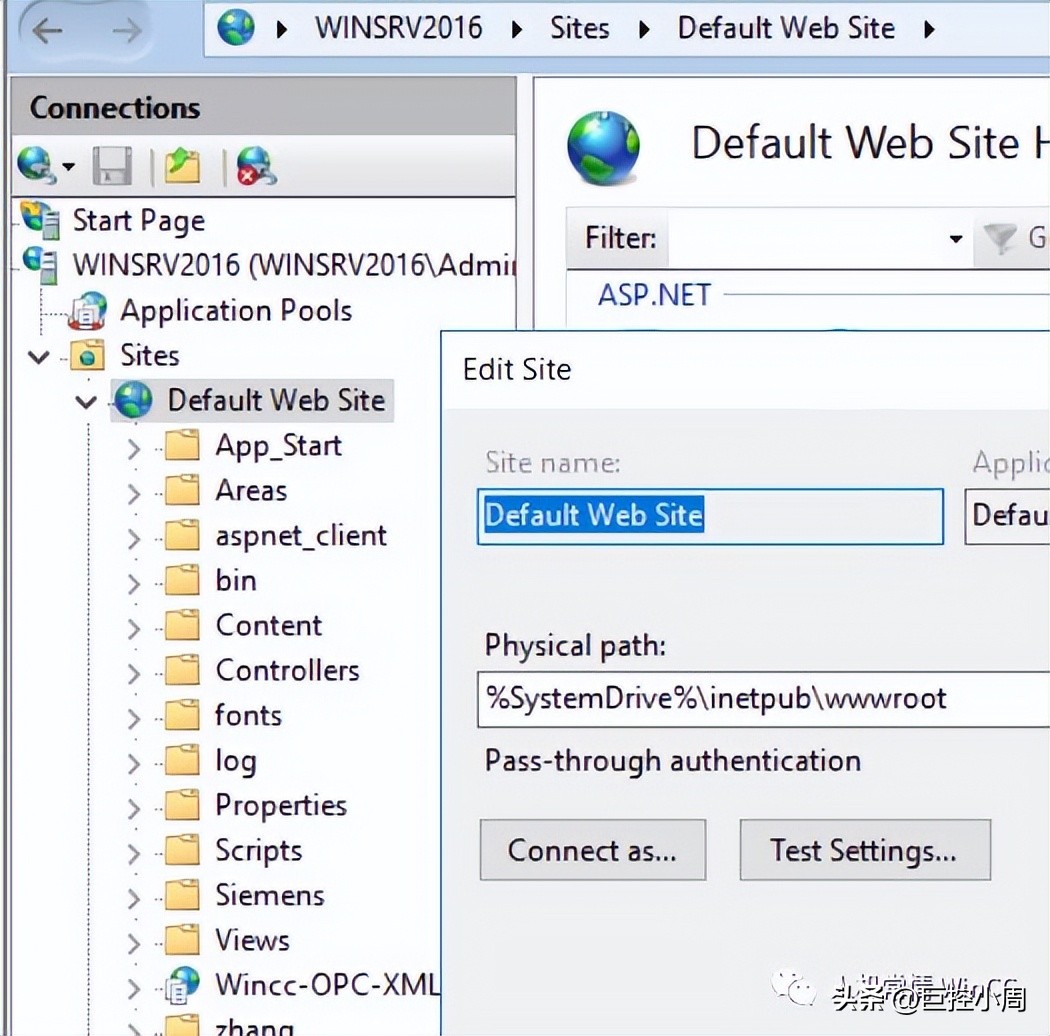Click the globe icon in address bar
The height and width of the screenshot is (1036, 1050).
pyautogui.click(x=236, y=28)
